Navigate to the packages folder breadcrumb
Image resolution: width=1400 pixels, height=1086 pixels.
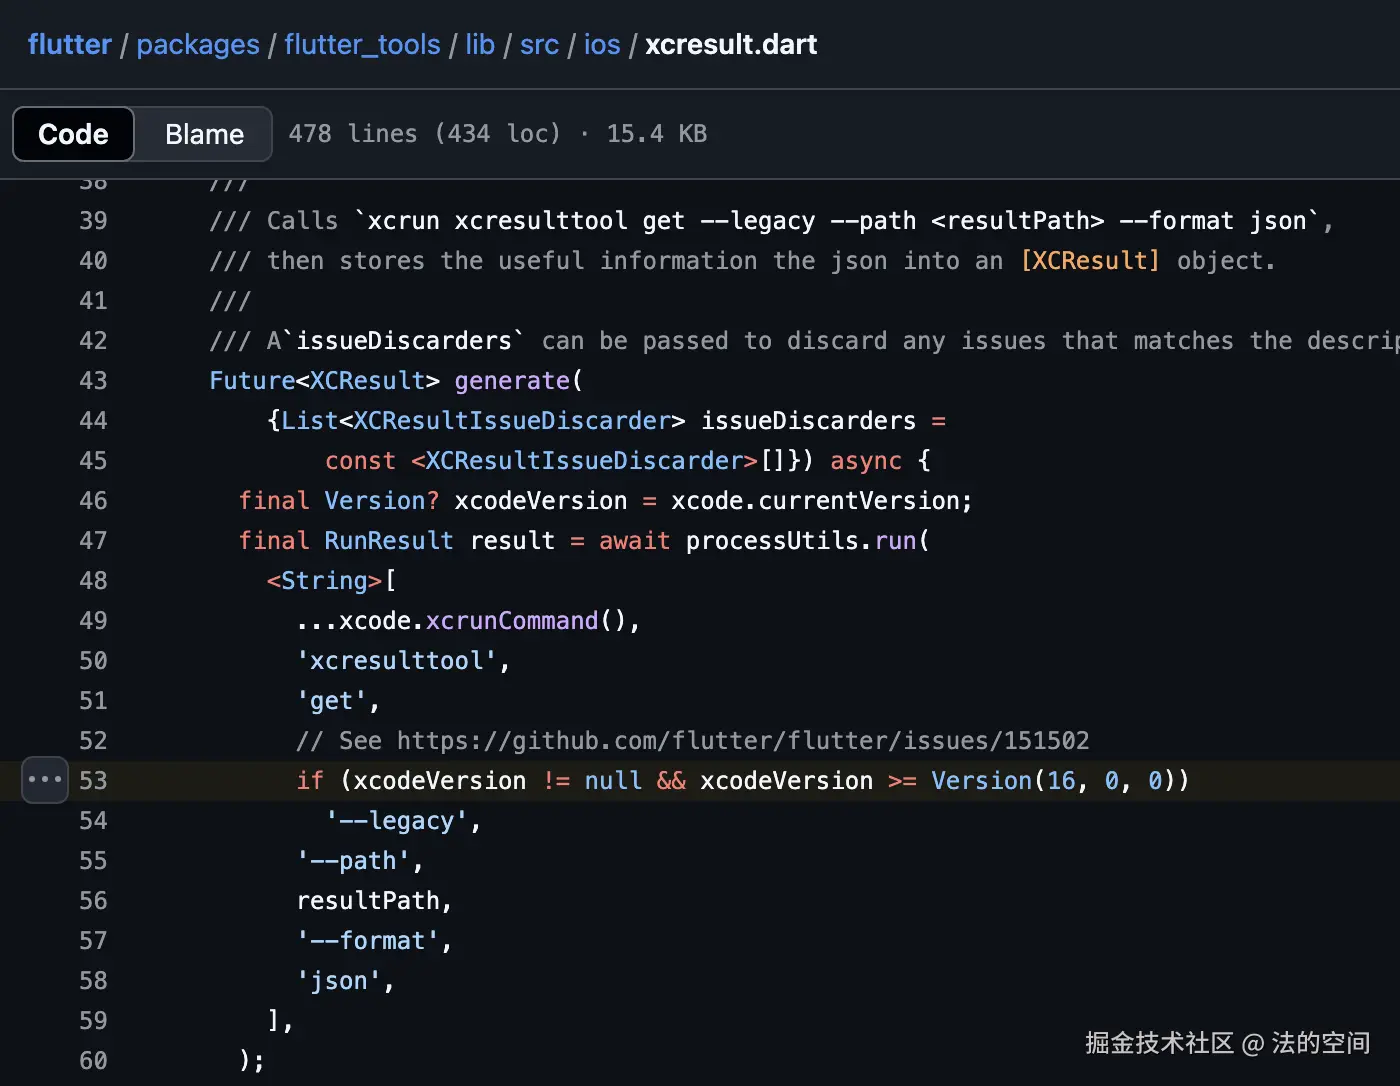198,45
